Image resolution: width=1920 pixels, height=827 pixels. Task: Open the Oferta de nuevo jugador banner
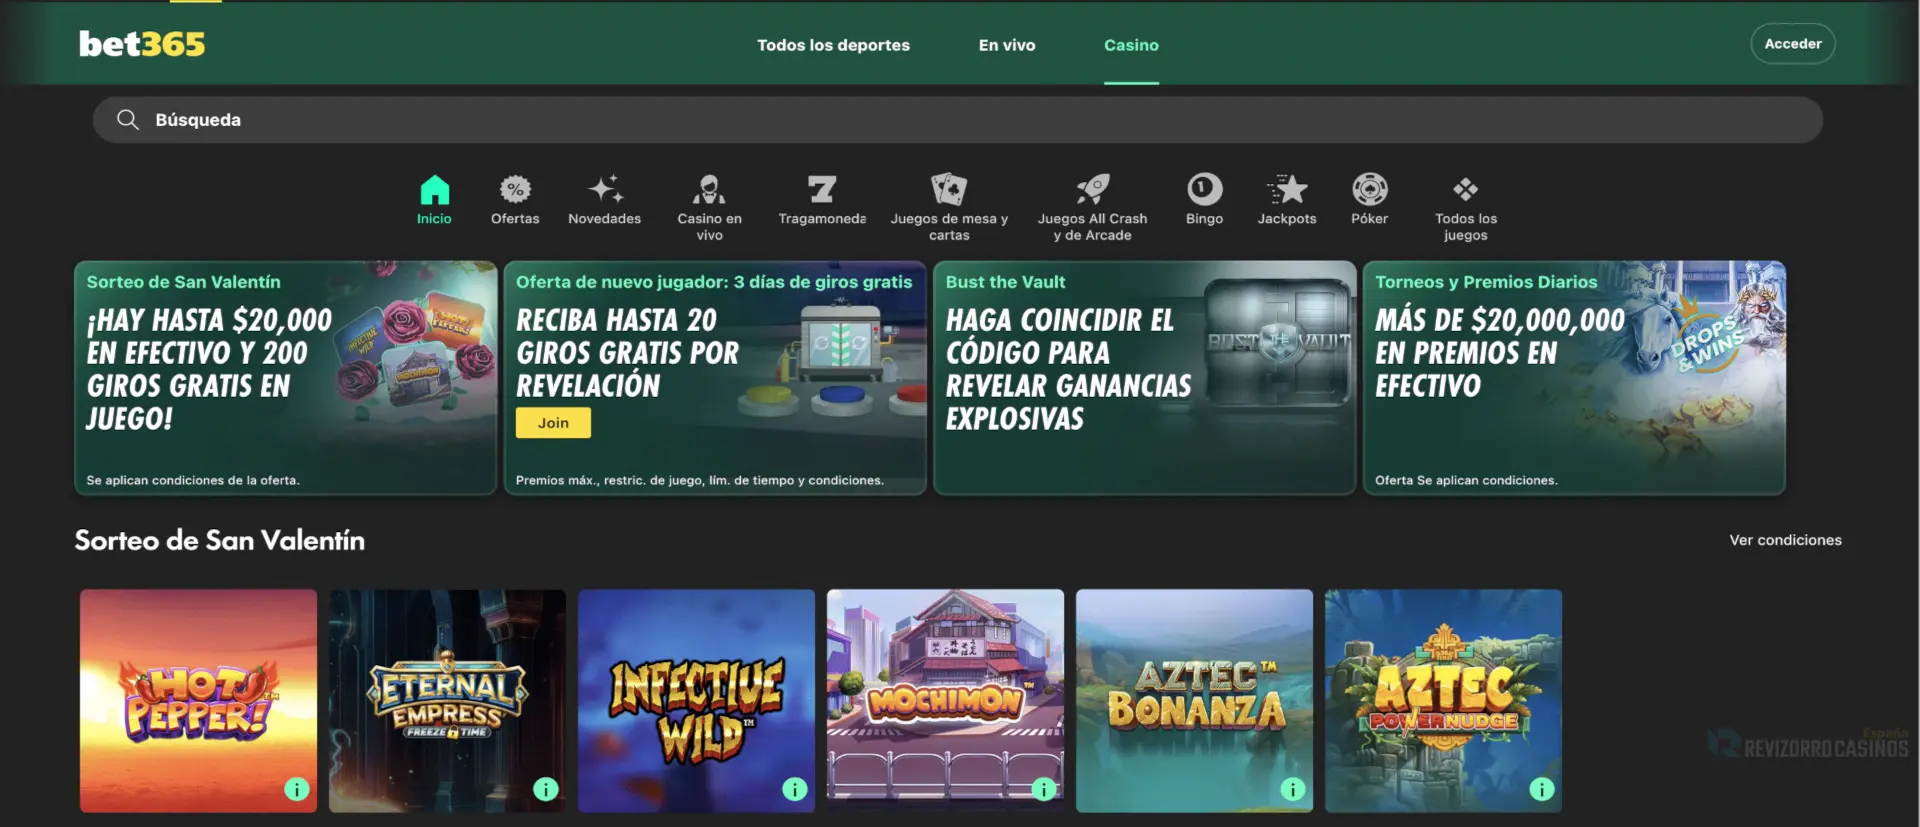715,378
